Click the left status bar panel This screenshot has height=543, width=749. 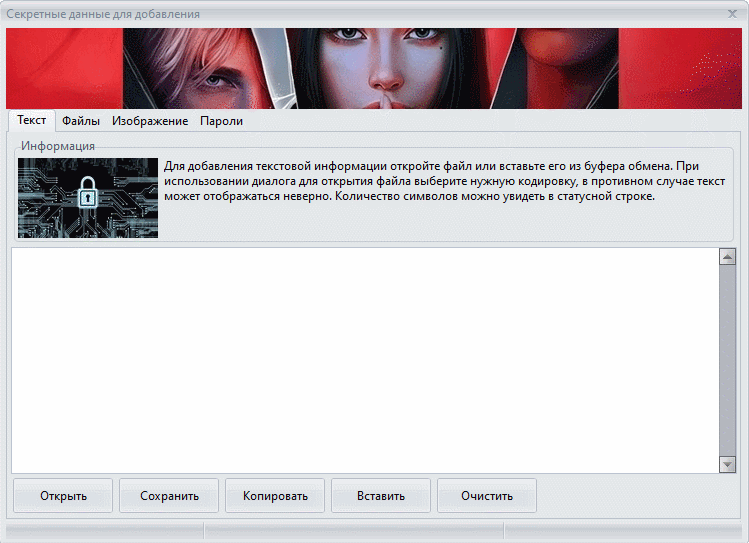(x=105, y=530)
